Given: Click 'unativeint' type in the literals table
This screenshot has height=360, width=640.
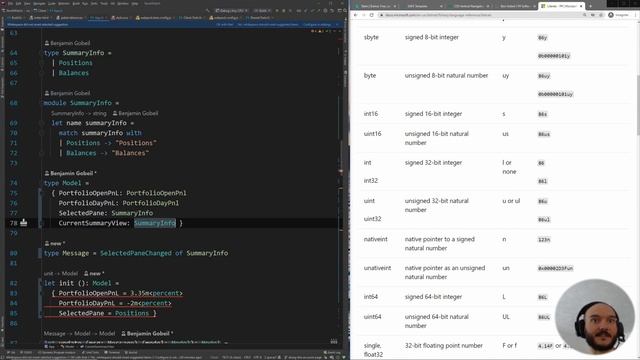Looking at the screenshot, I should [377, 268].
